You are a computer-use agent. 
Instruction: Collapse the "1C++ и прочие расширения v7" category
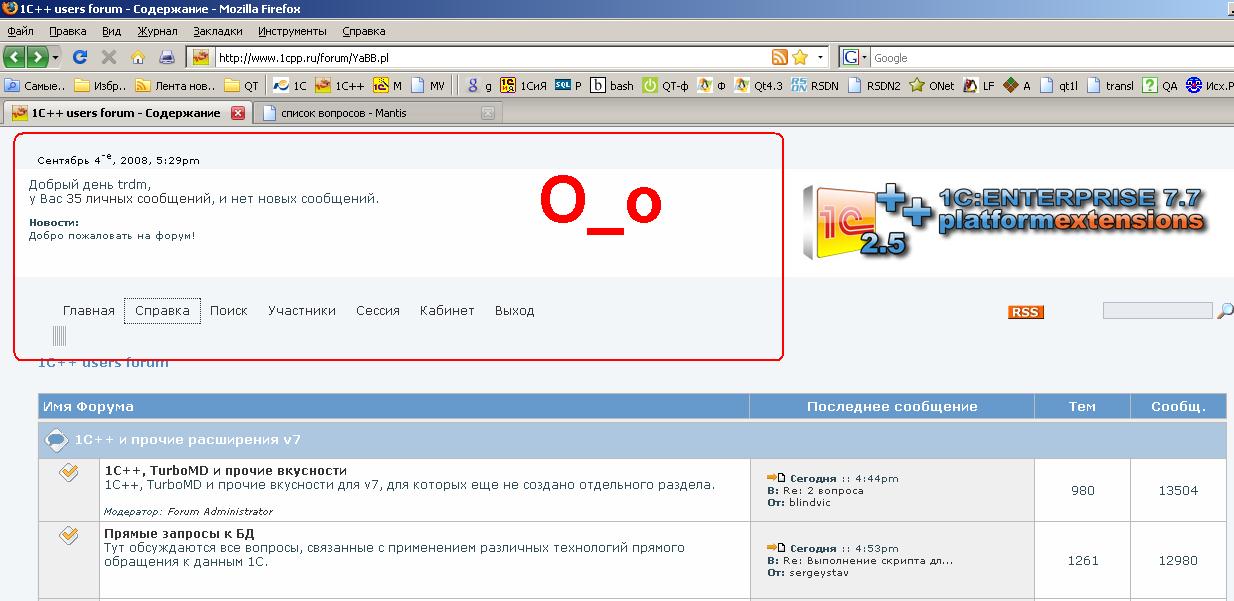(x=58, y=440)
